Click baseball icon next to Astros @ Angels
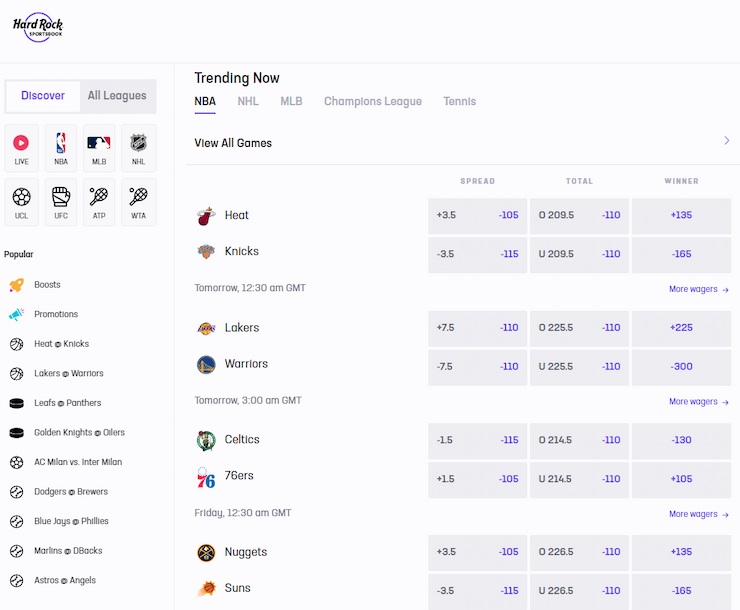 tap(17, 580)
